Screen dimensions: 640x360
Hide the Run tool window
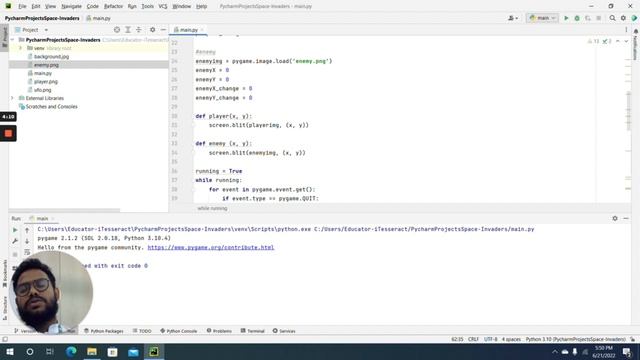[x=626, y=218]
